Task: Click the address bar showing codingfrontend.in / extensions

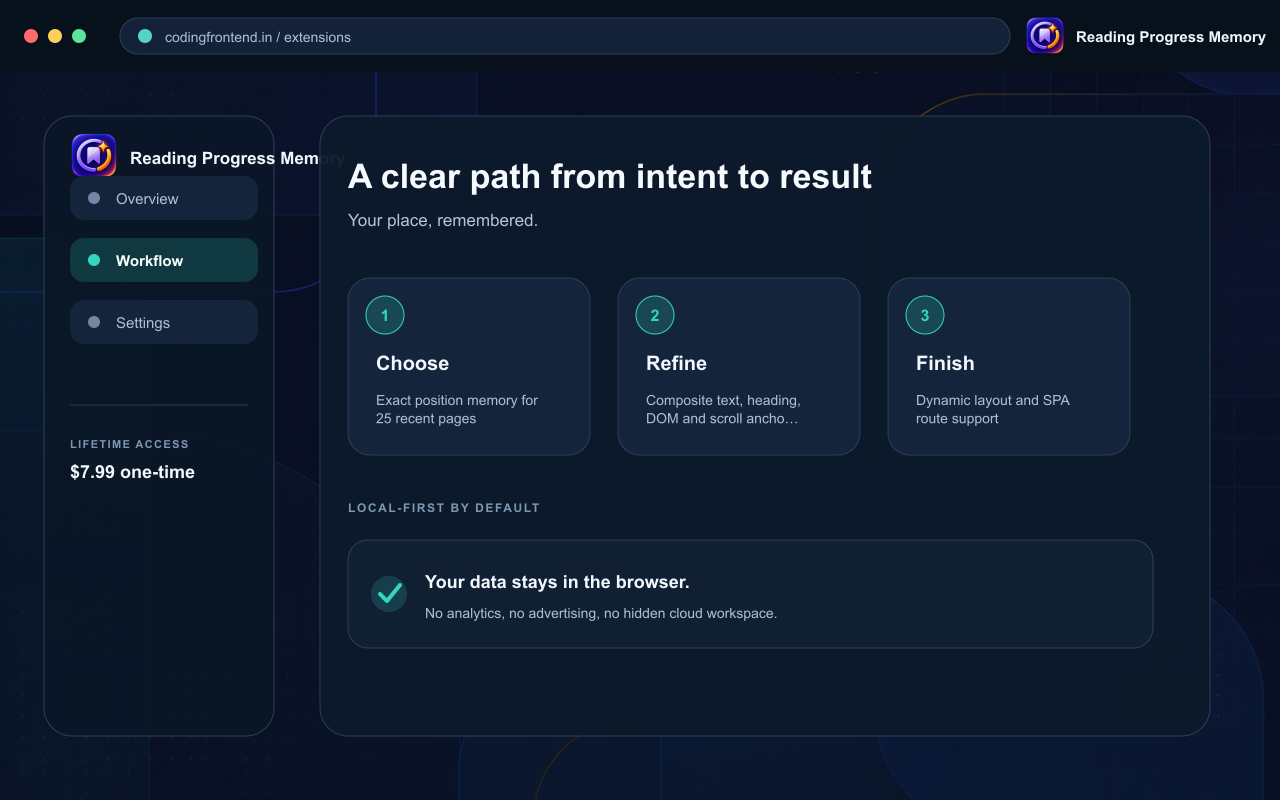Action: [x=565, y=36]
